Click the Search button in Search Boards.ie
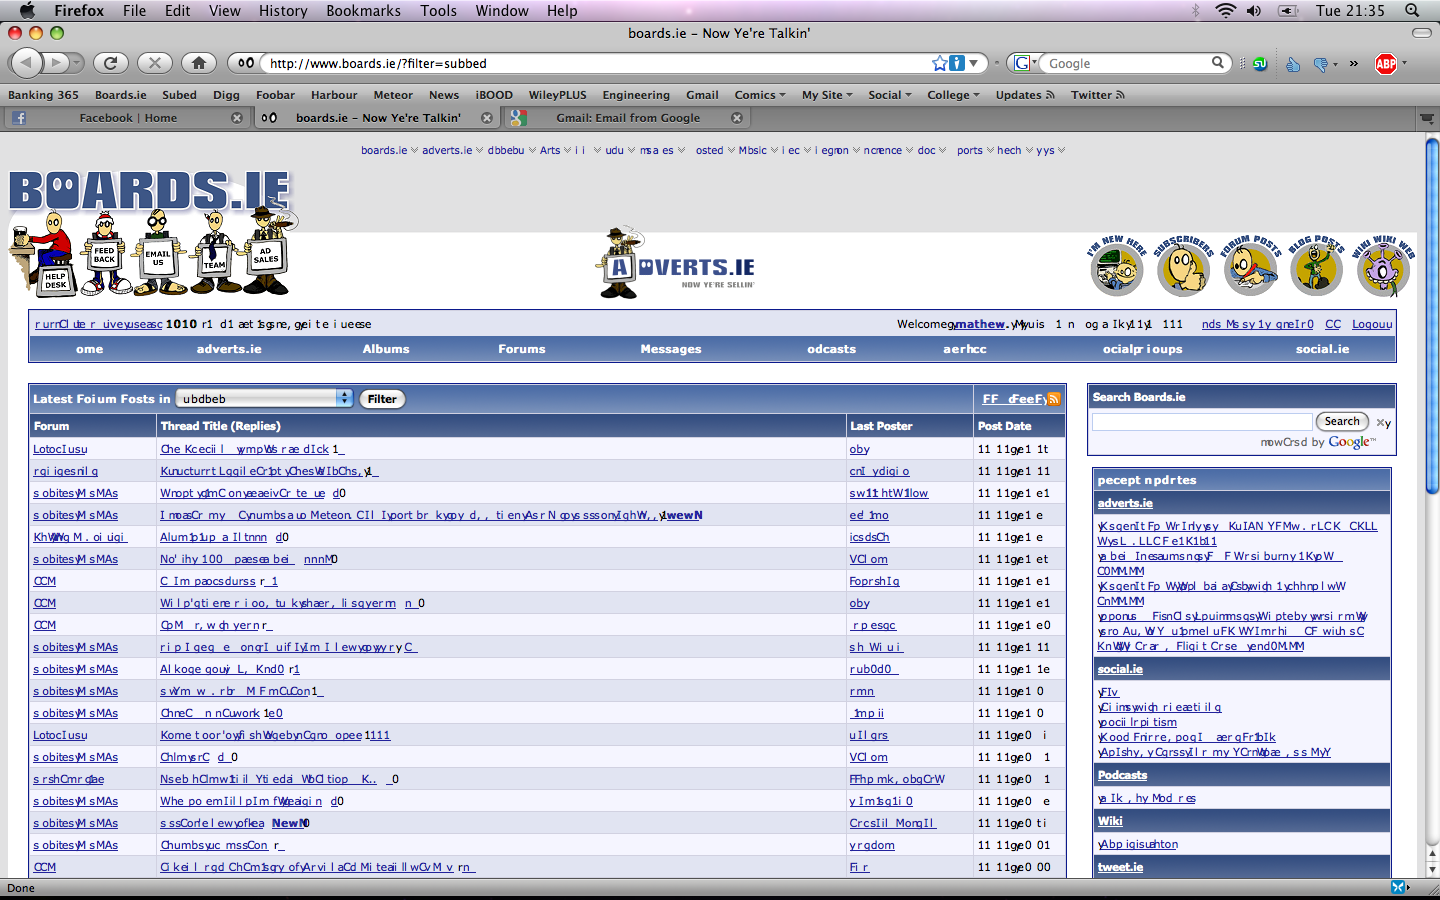This screenshot has height=900, width=1440. [1342, 422]
